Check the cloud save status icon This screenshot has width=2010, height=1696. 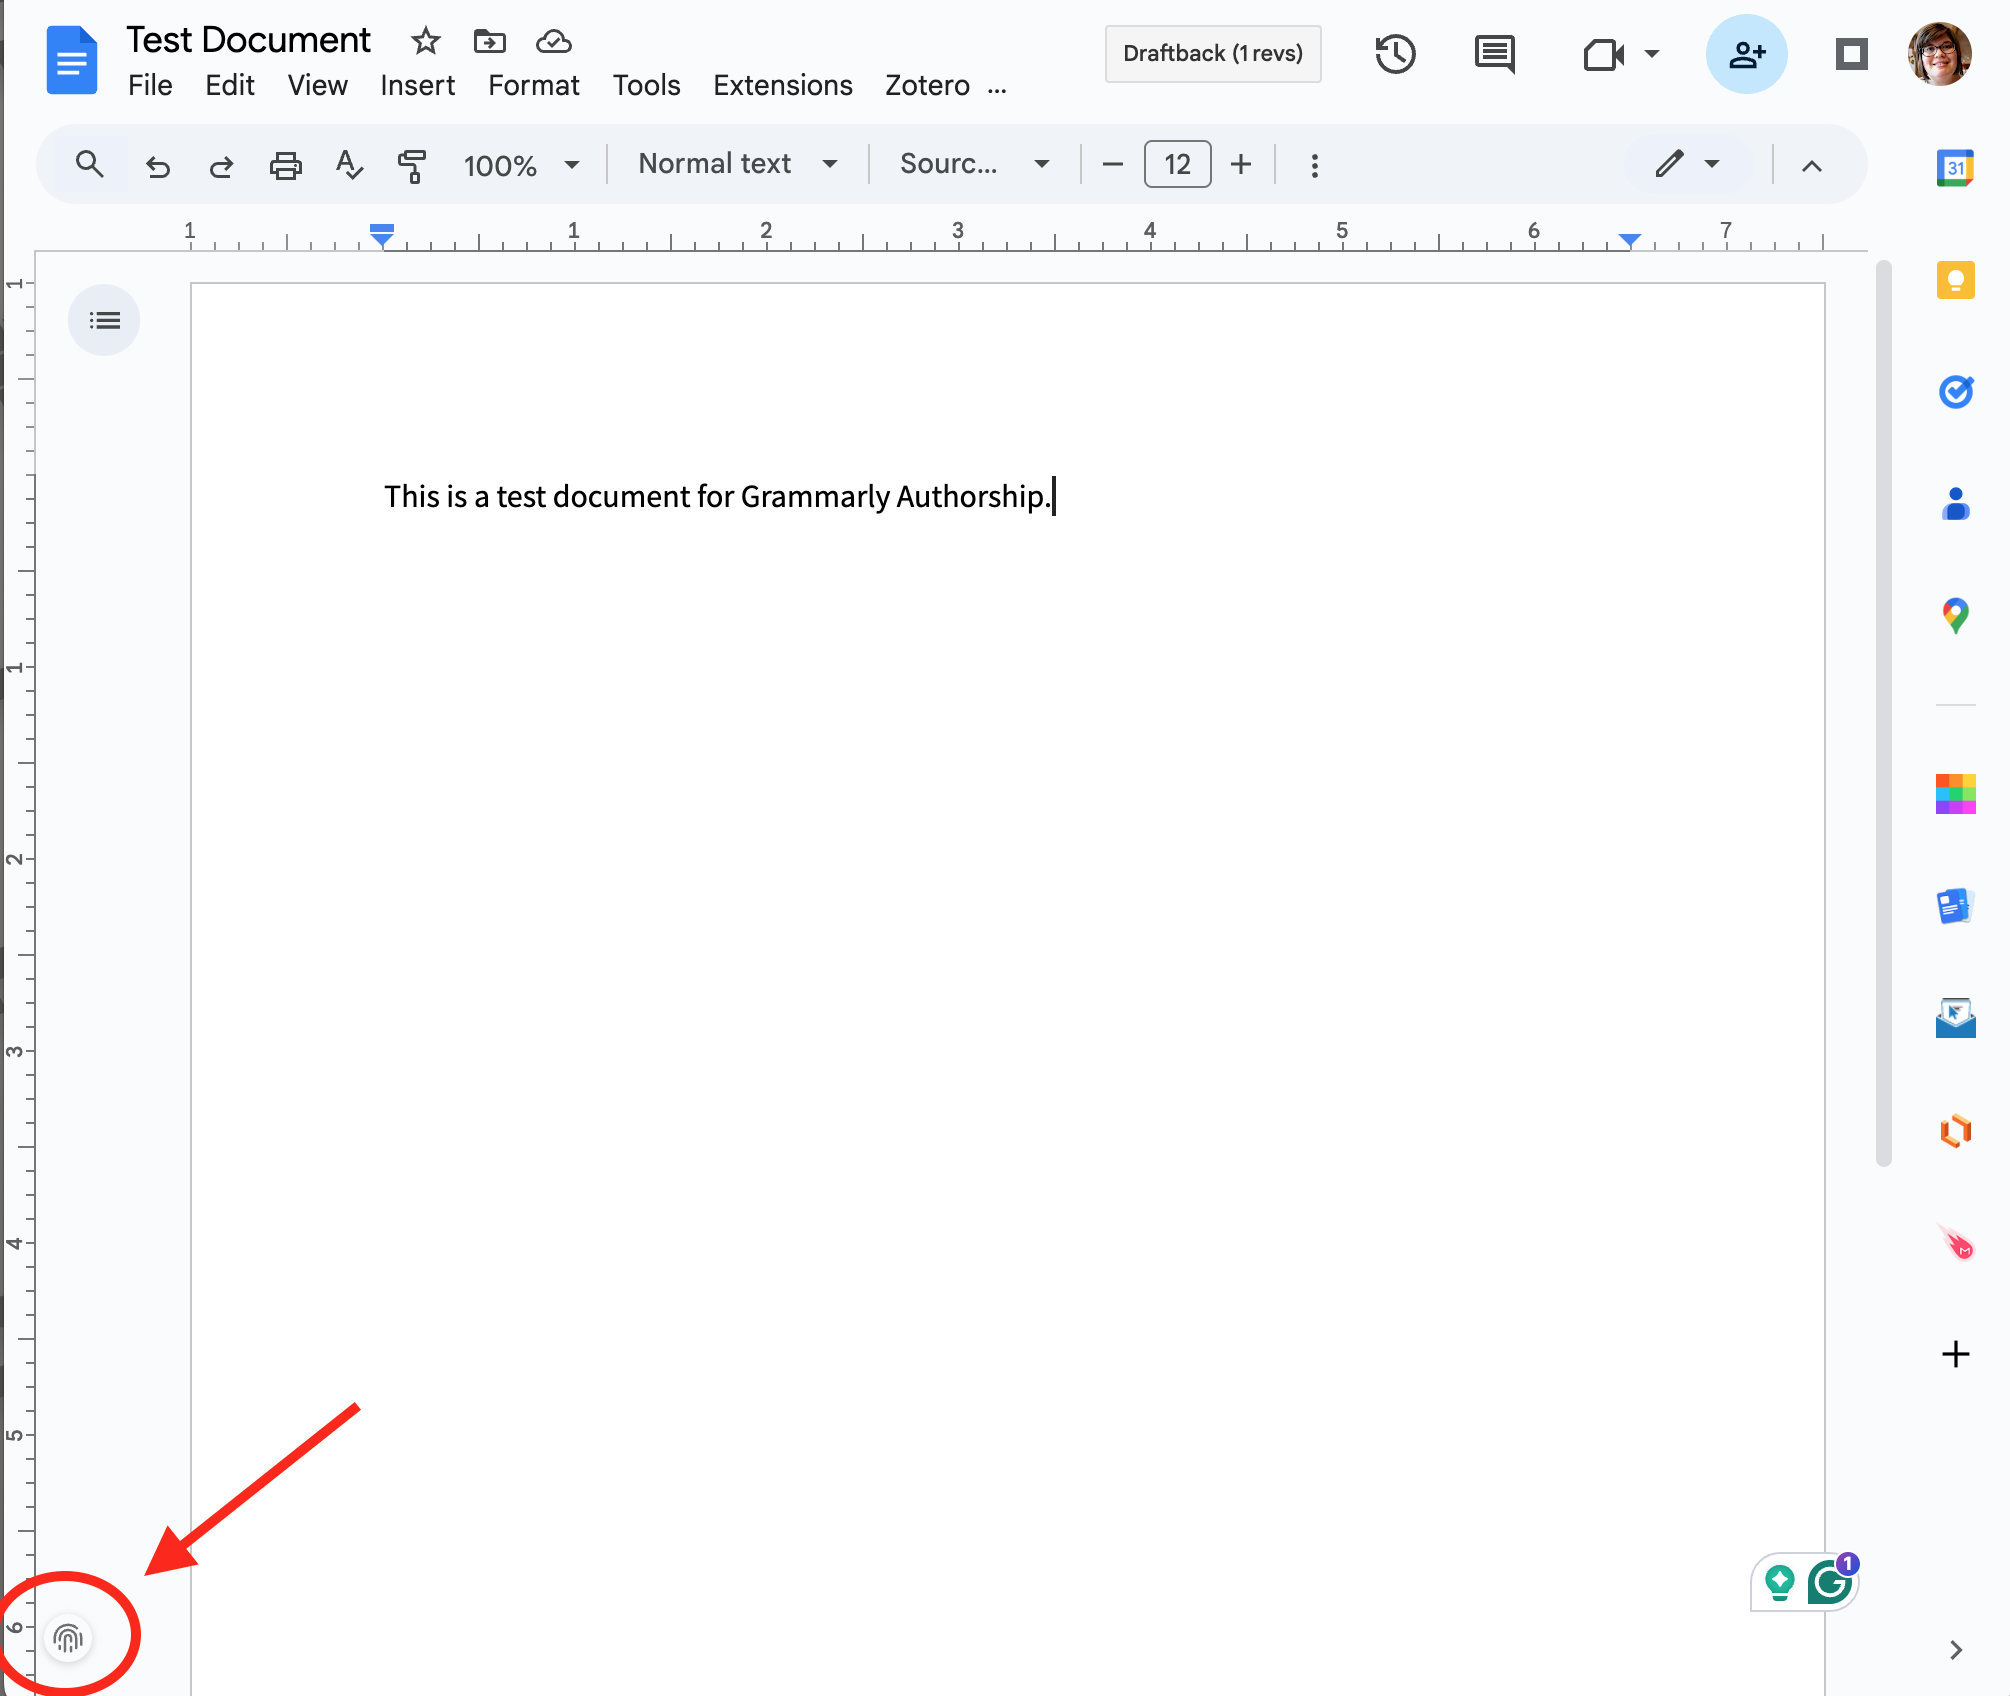point(554,41)
